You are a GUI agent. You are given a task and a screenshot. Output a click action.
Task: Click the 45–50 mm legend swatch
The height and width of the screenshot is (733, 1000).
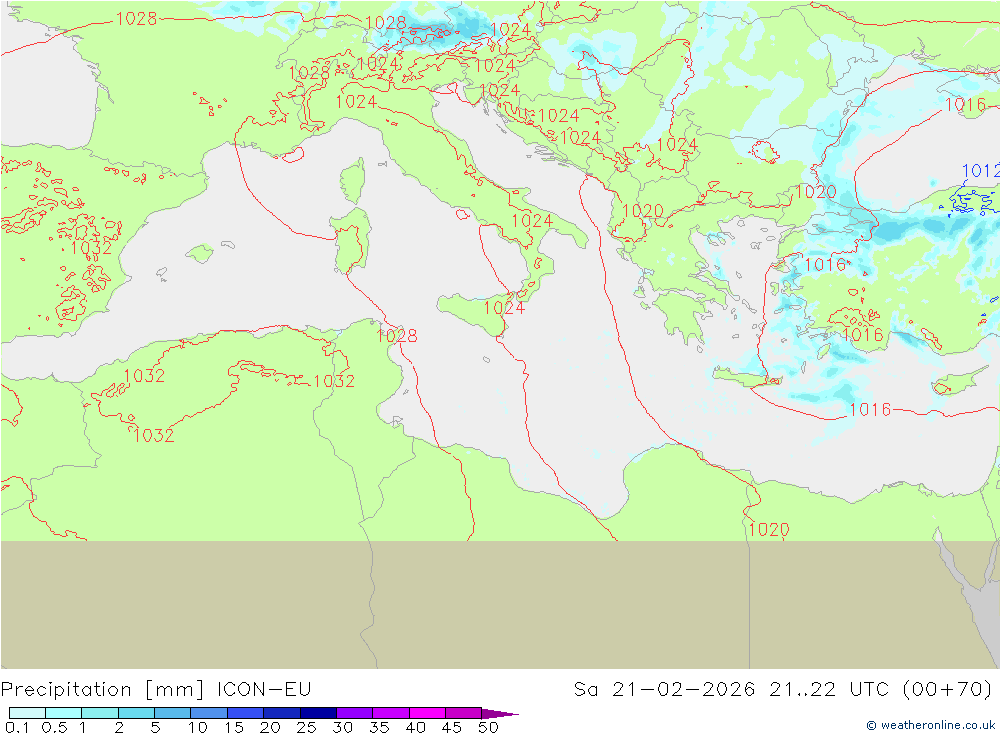tap(464, 713)
